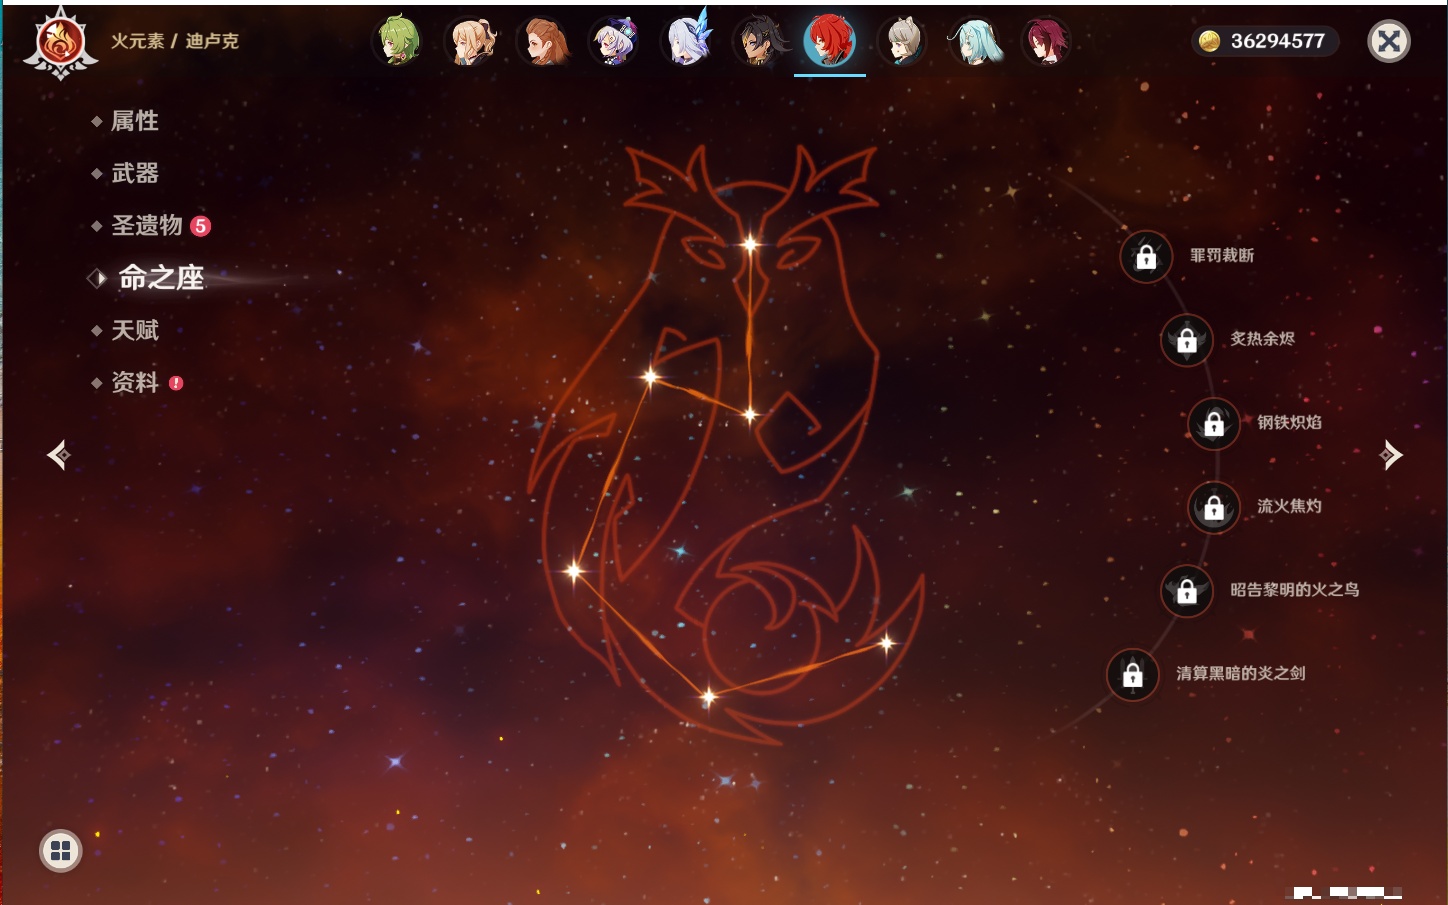The width and height of the screenshot is (1448, 905).
Task: Click the top star of the constellation
Action: [749, 243]
